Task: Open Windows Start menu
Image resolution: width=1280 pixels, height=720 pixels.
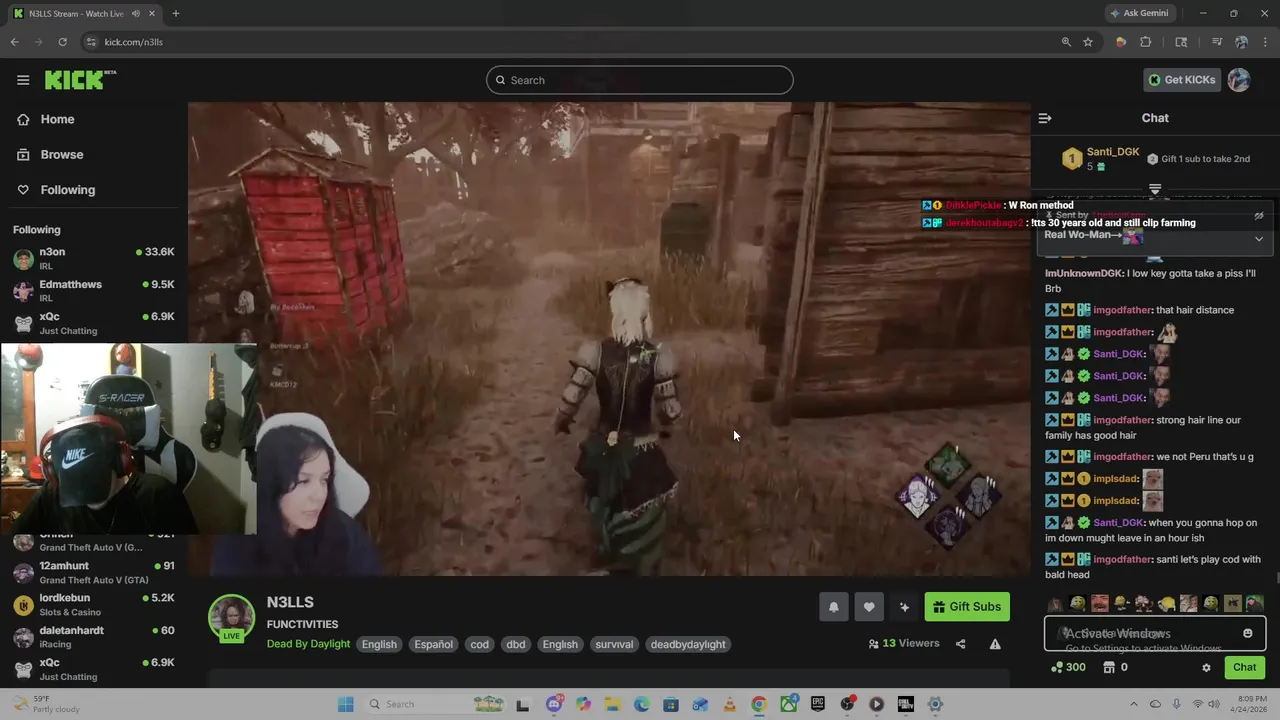Action: (x=346, y=704)
